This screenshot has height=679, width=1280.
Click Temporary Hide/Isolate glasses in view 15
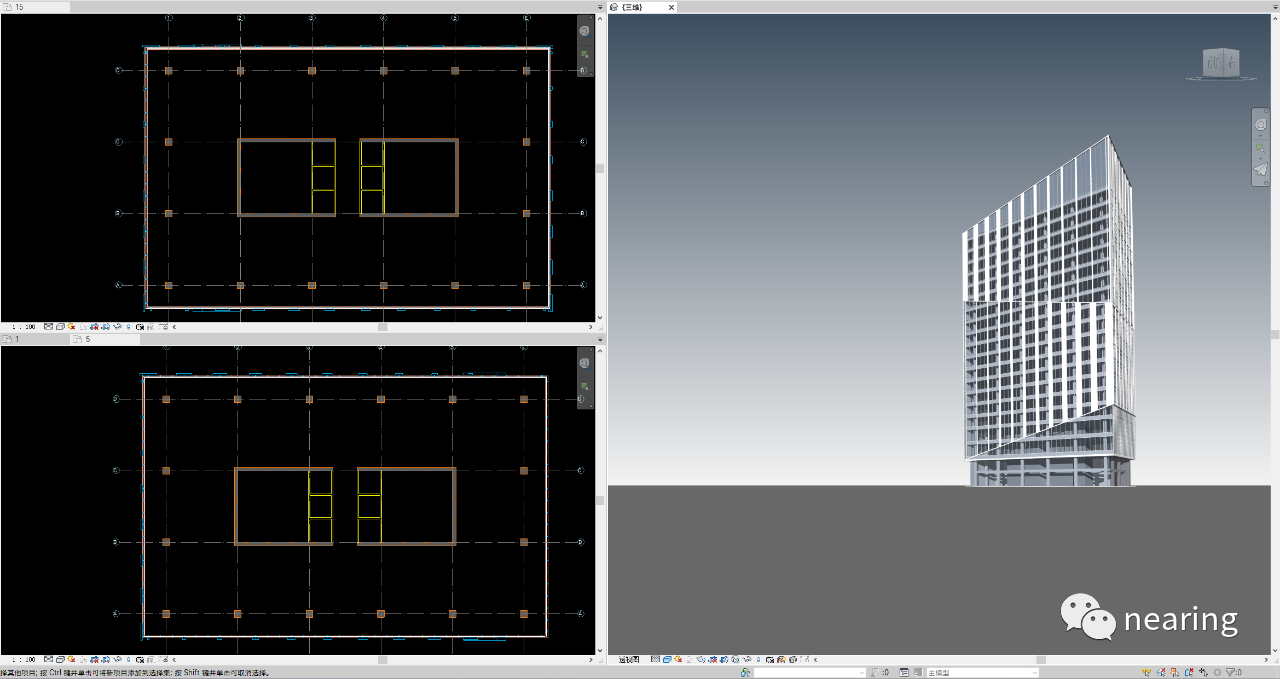tap(117, 326)
